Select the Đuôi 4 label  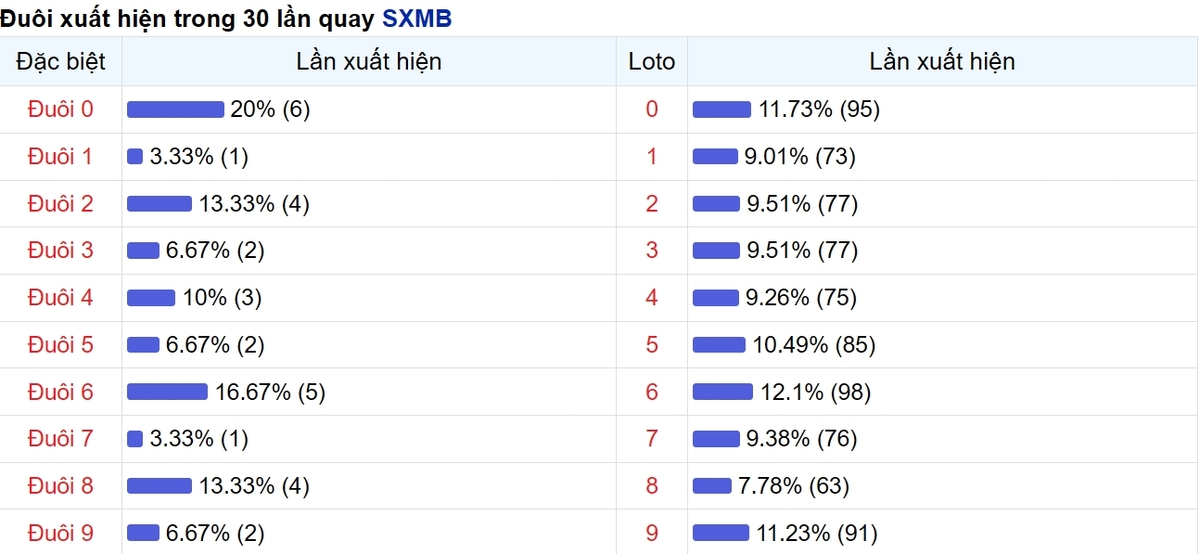pos(61,297)
